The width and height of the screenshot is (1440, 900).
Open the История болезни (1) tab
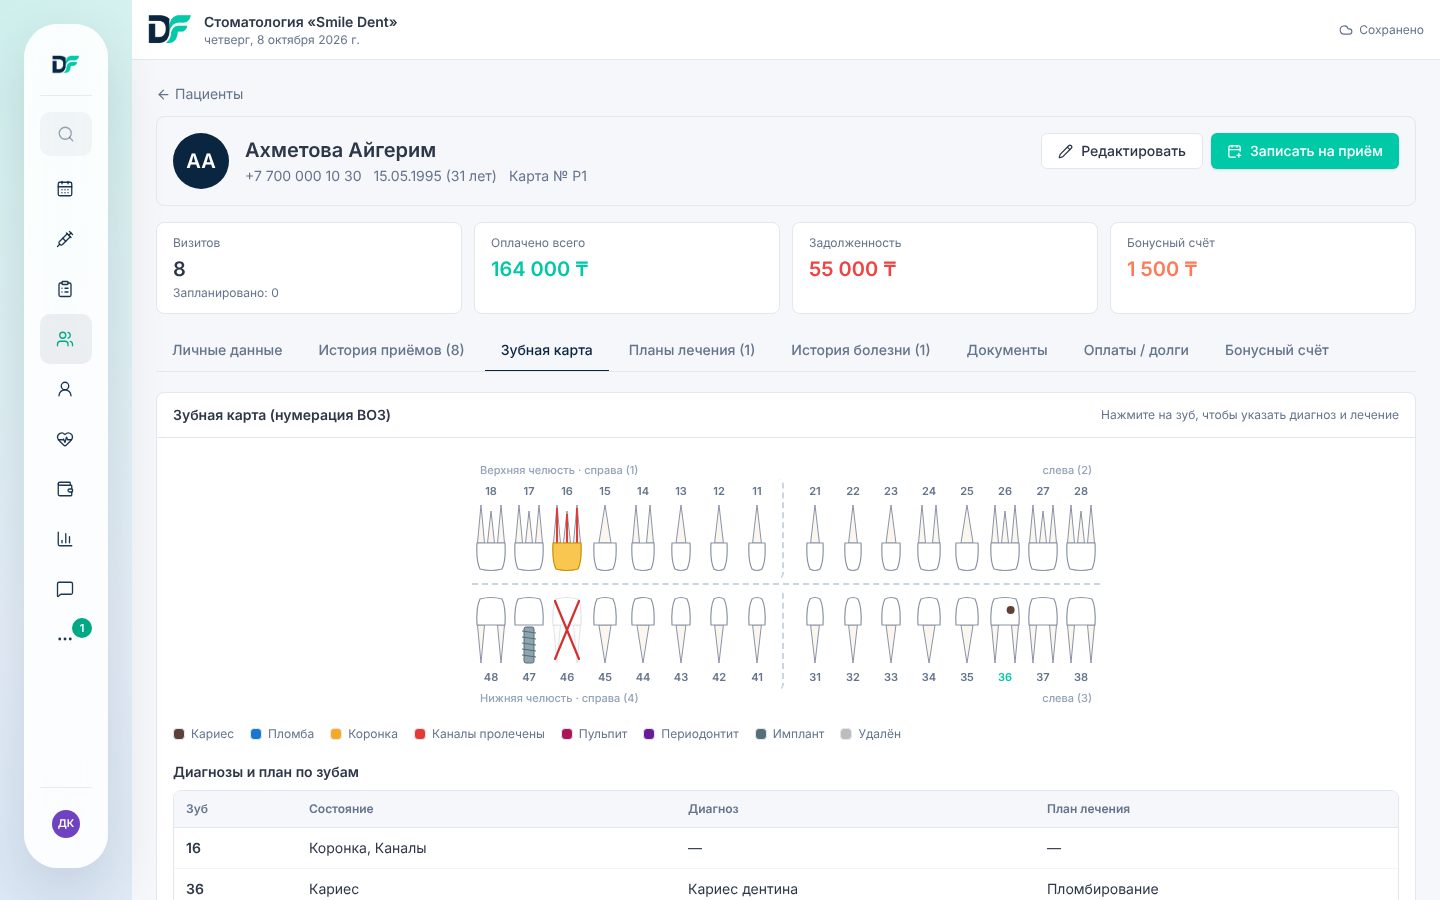pos(861,350)
